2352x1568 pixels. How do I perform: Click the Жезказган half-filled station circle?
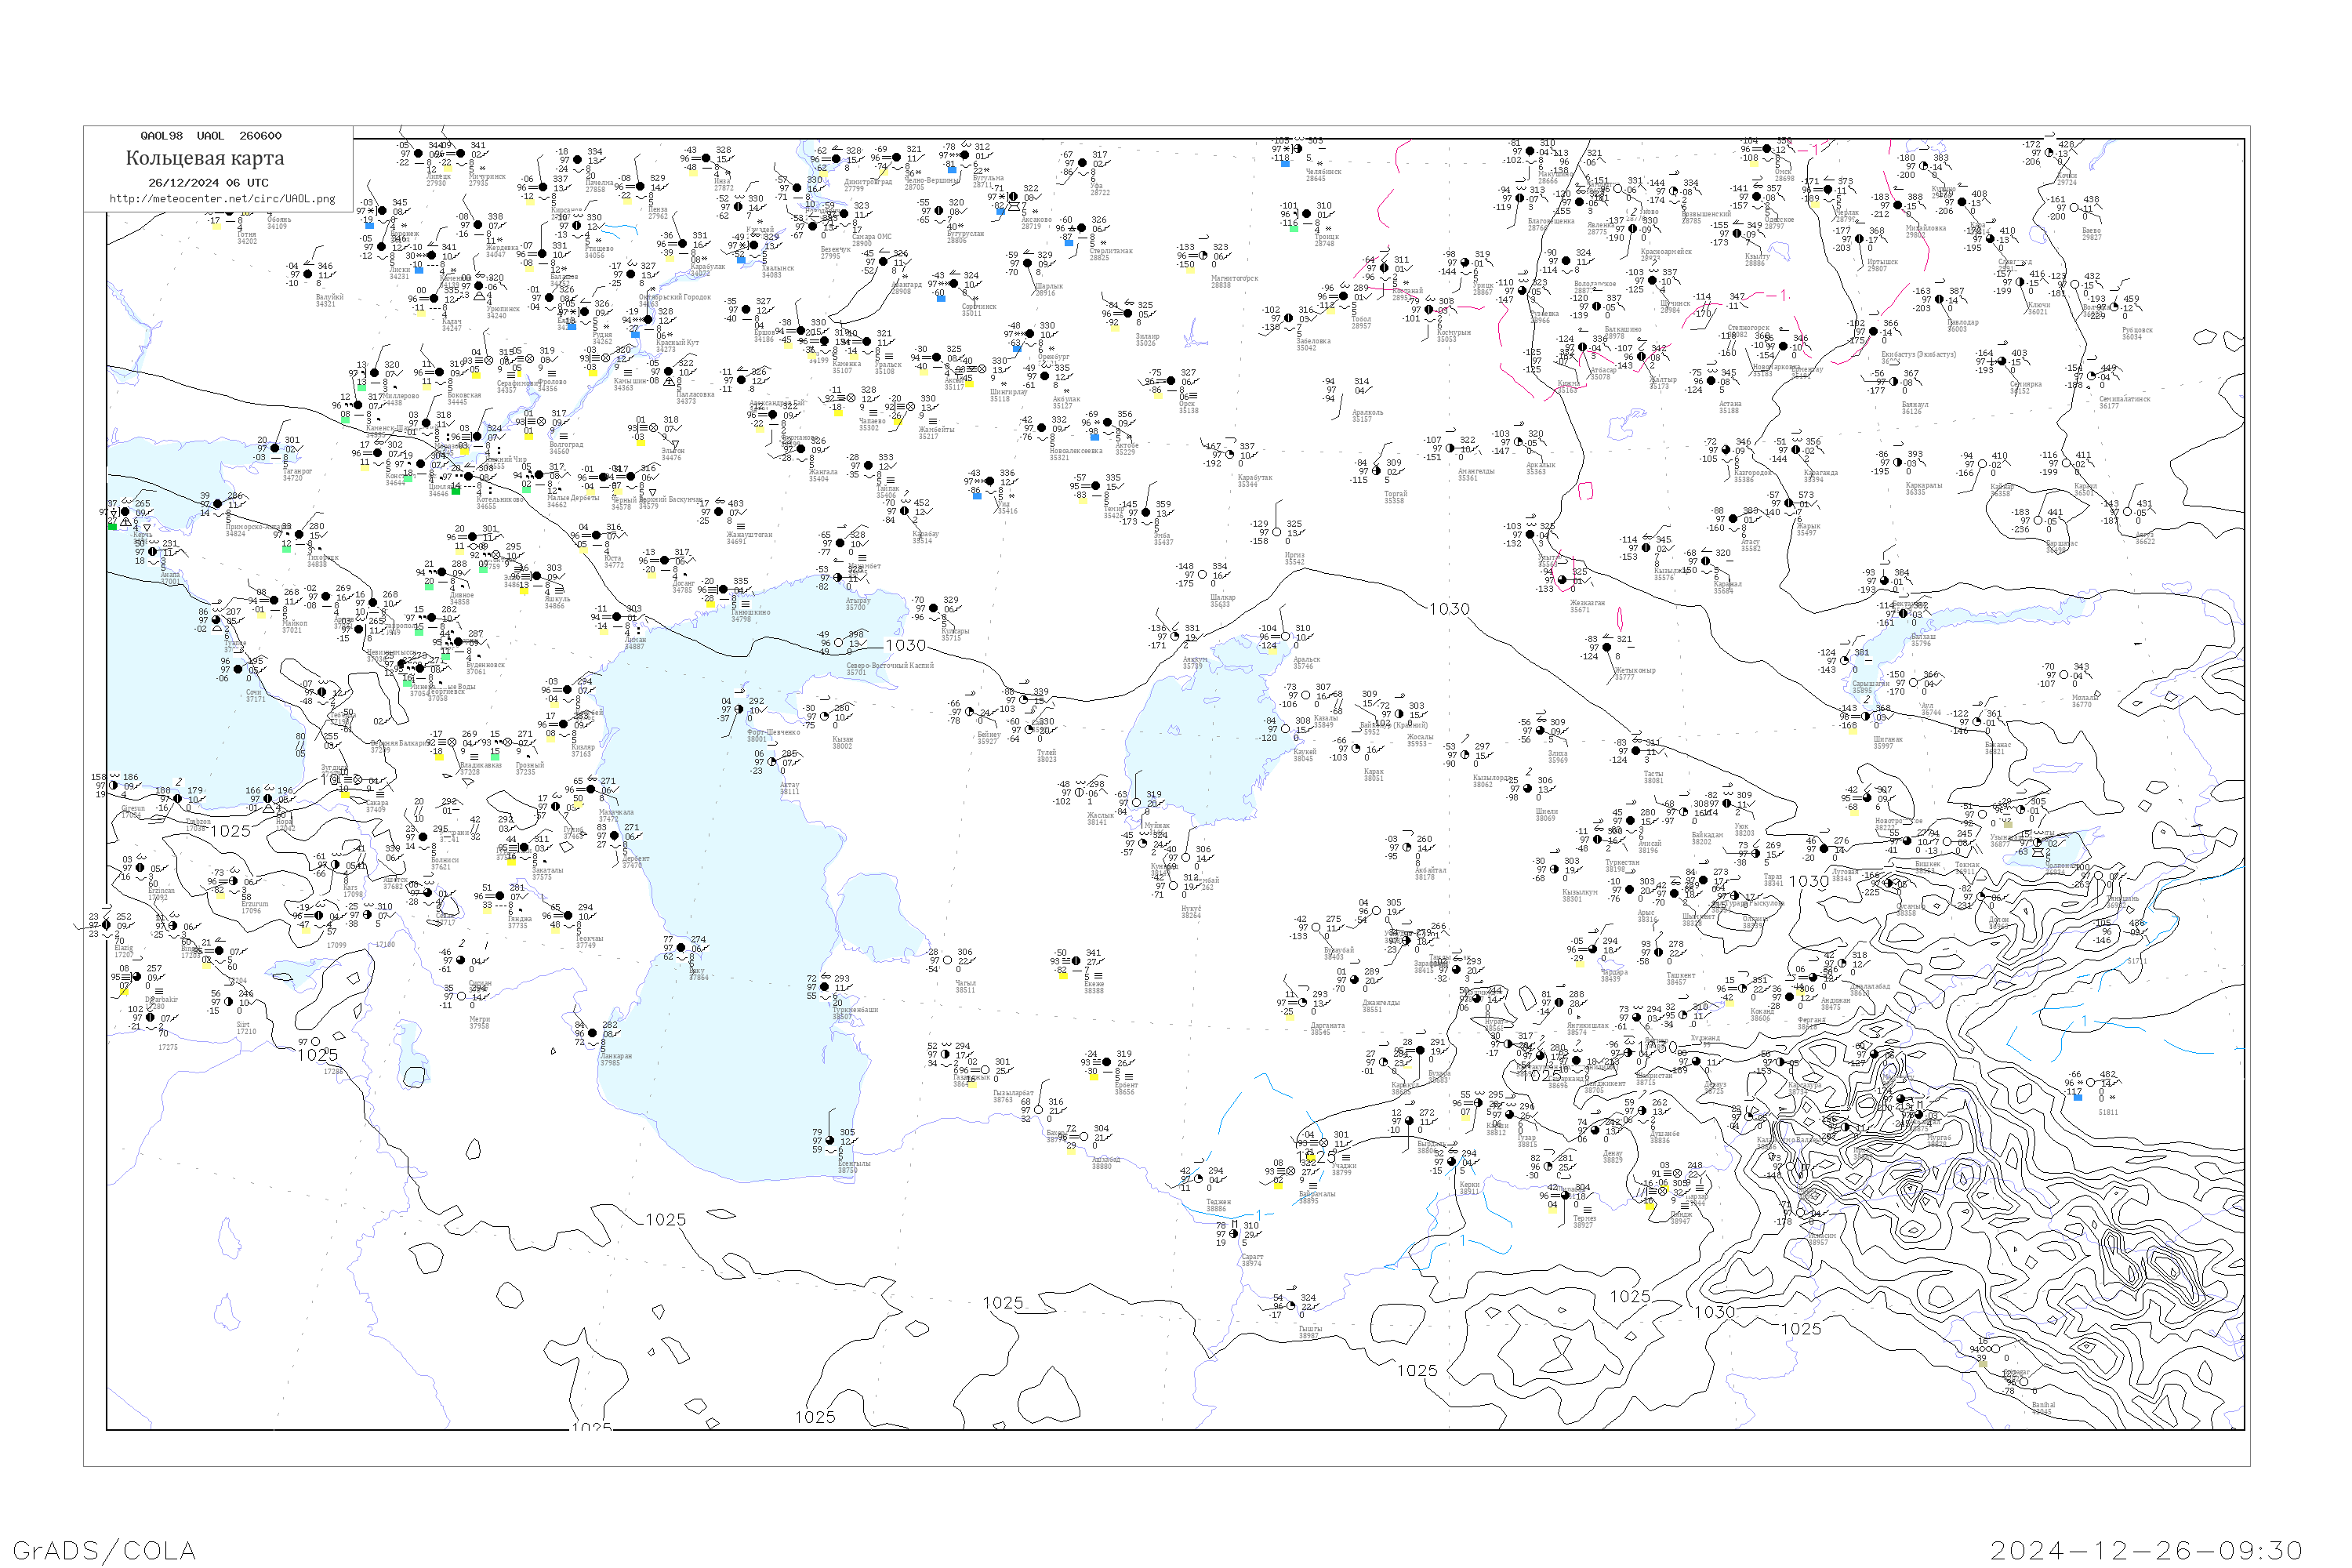[x=1563, y=580]
